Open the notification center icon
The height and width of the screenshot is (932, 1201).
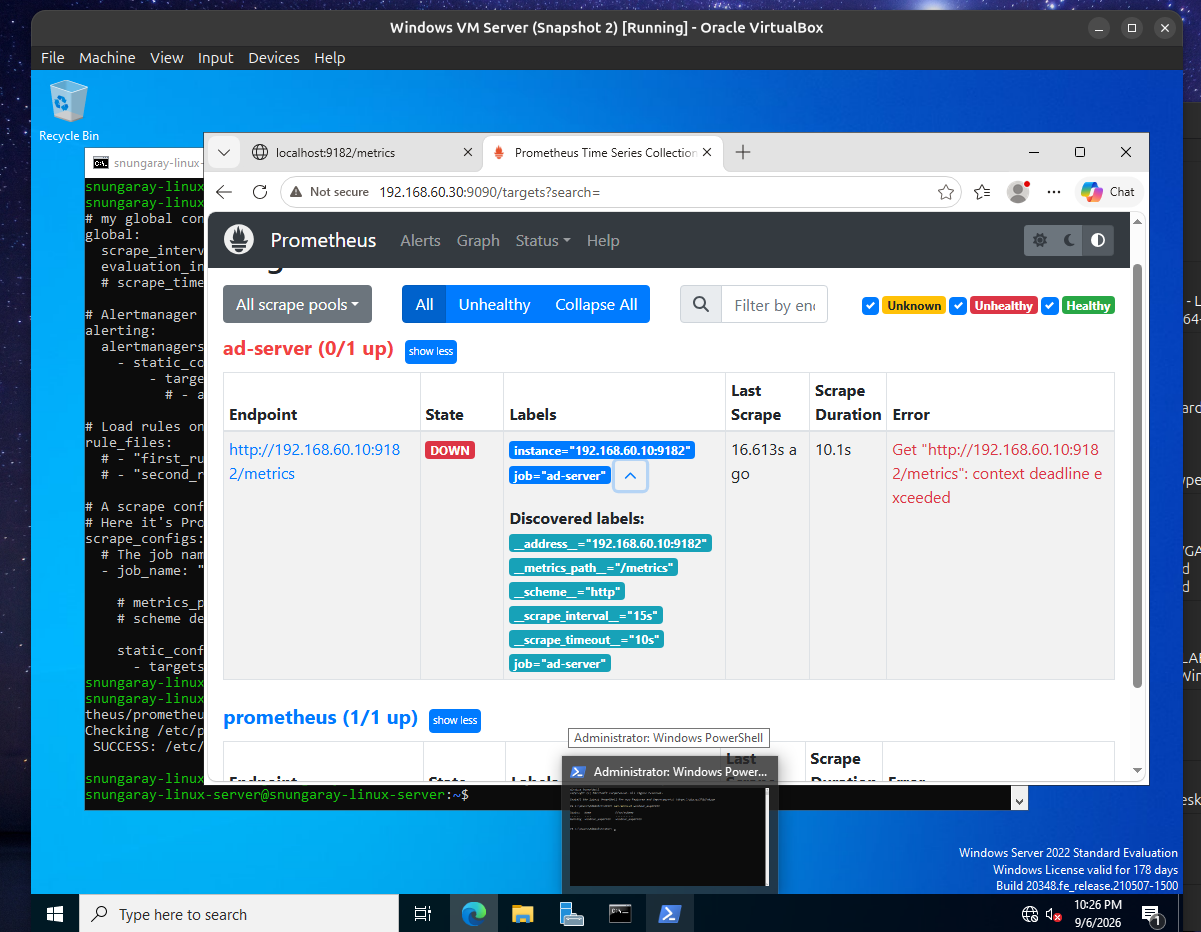point(1151,914)
